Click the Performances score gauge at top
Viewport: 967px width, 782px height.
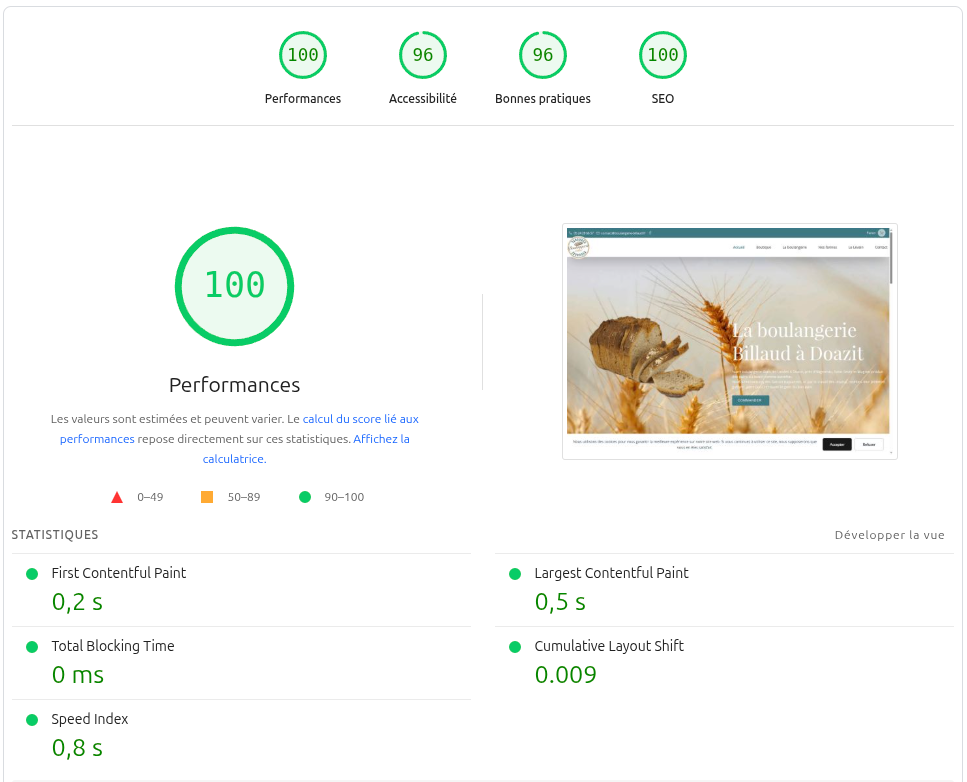pyautogui.click(x=303, y=55)
